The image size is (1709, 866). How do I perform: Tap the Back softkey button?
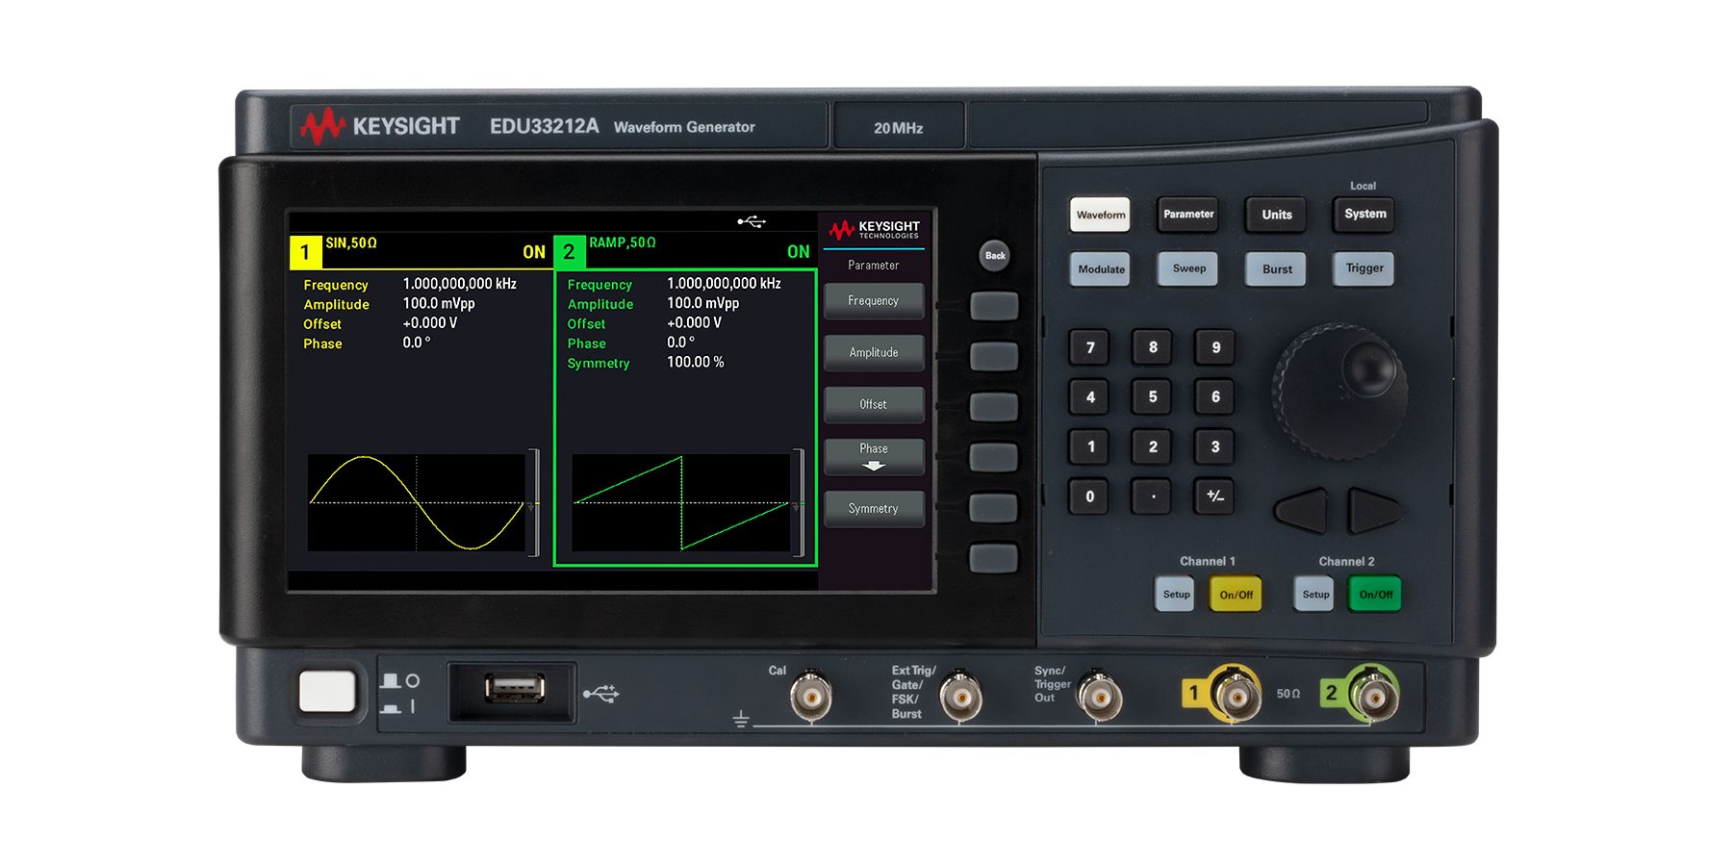click(x=994, y=255)
